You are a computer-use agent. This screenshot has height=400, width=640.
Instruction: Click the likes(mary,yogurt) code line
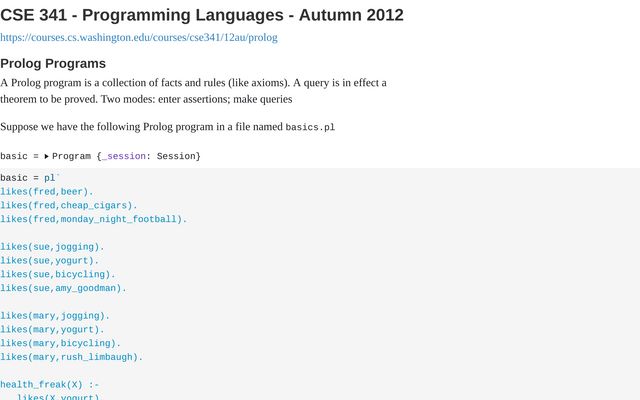click(x=52, y=329)
